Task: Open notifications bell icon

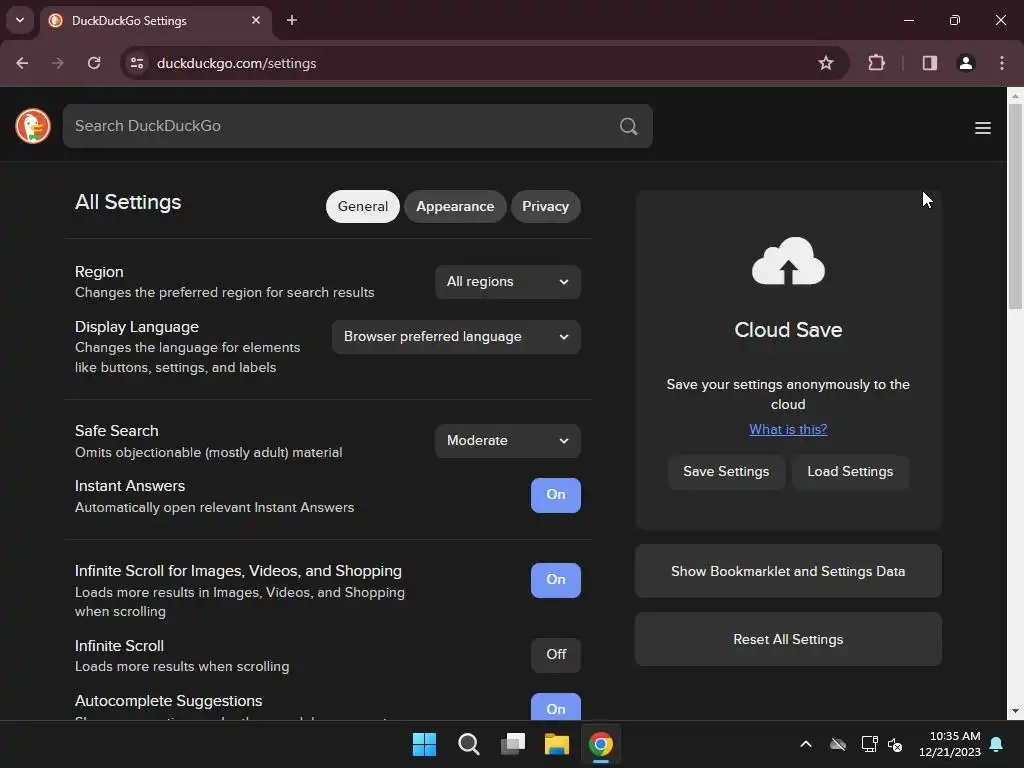Action: (x=997, y=744)
